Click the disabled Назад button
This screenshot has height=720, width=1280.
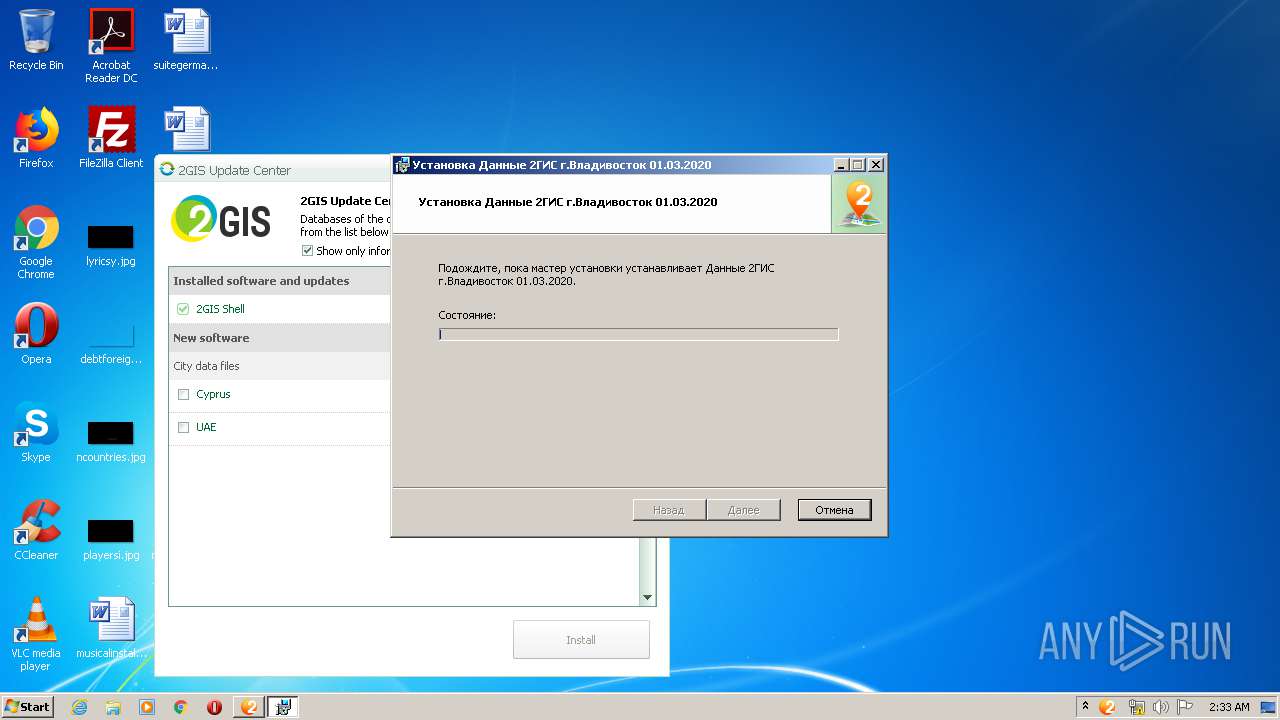pyautogui.click(x=669, y=510)
